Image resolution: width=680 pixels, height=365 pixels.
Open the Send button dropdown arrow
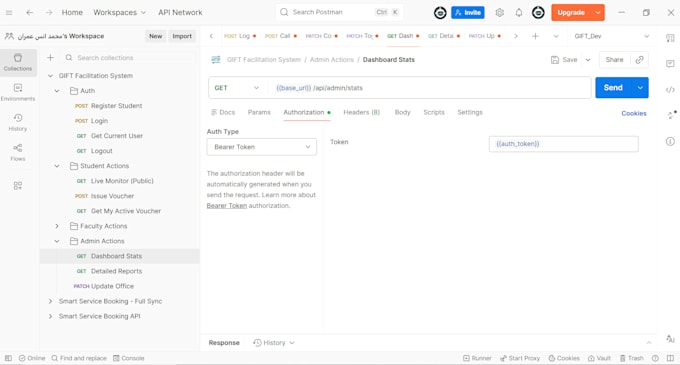(x=640, y=88)
